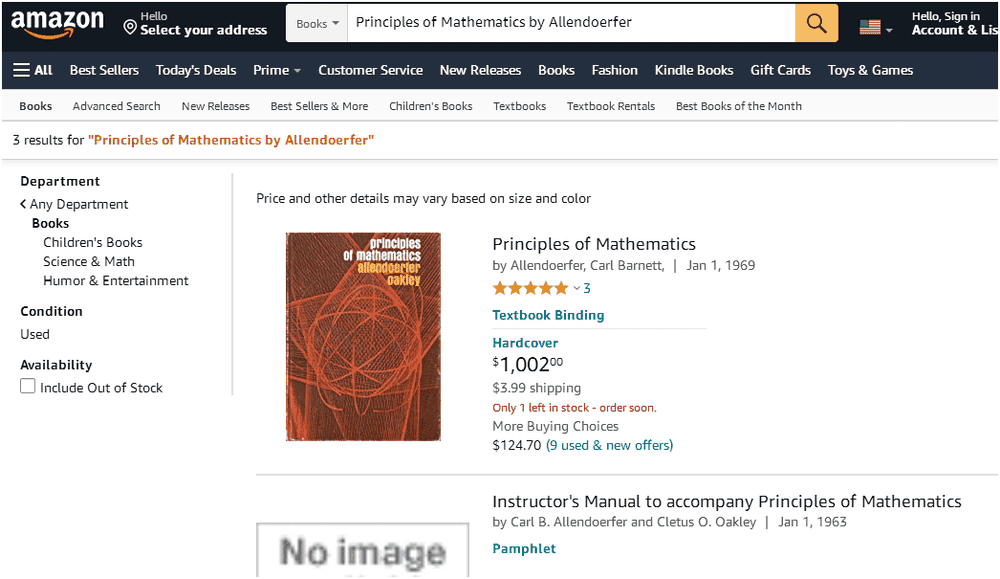Expand the Books search category dropdown
The width and height of the screenshot is (1000, 579).
point(317,23)
